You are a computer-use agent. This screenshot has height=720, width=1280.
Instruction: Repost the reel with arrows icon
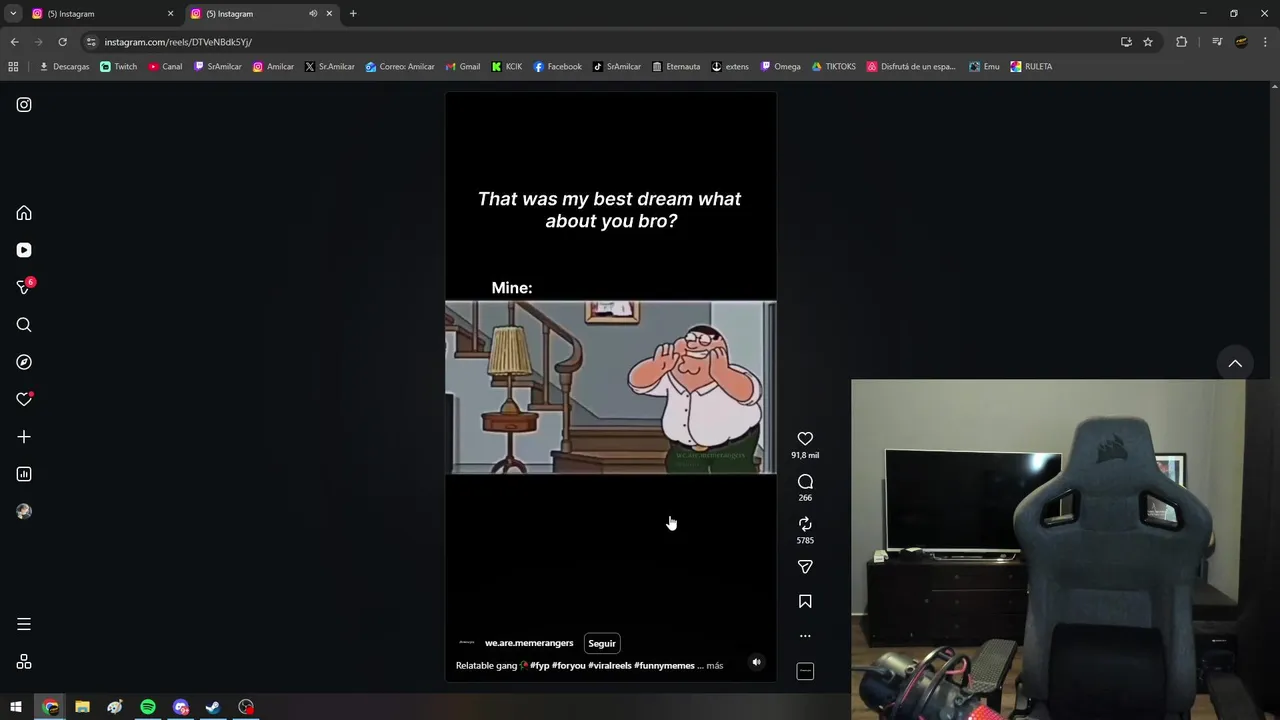tap(805, 524)
